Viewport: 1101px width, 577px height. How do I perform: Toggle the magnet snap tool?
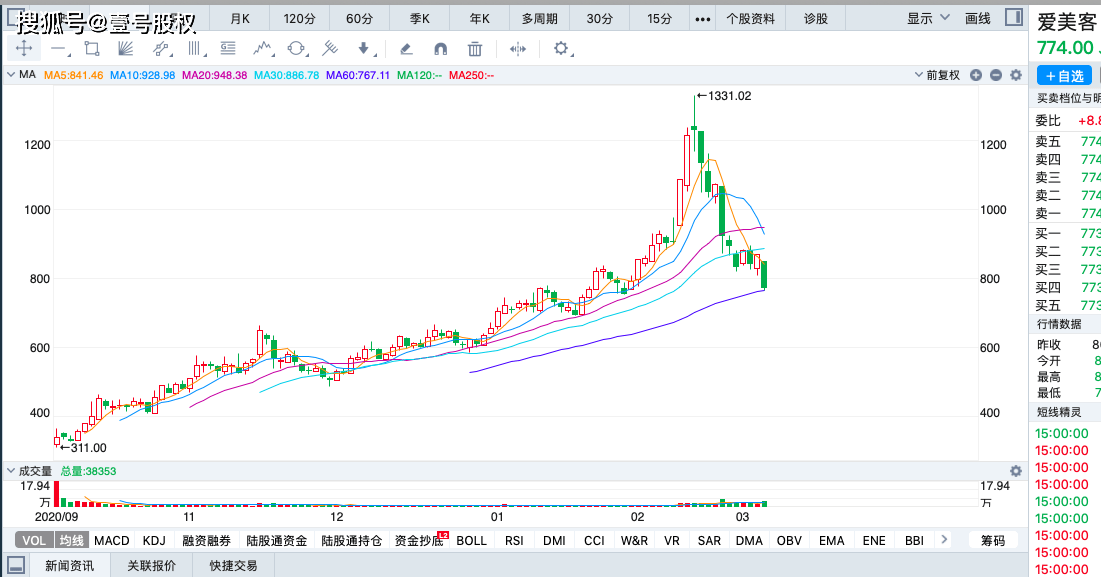click(440, 48)
